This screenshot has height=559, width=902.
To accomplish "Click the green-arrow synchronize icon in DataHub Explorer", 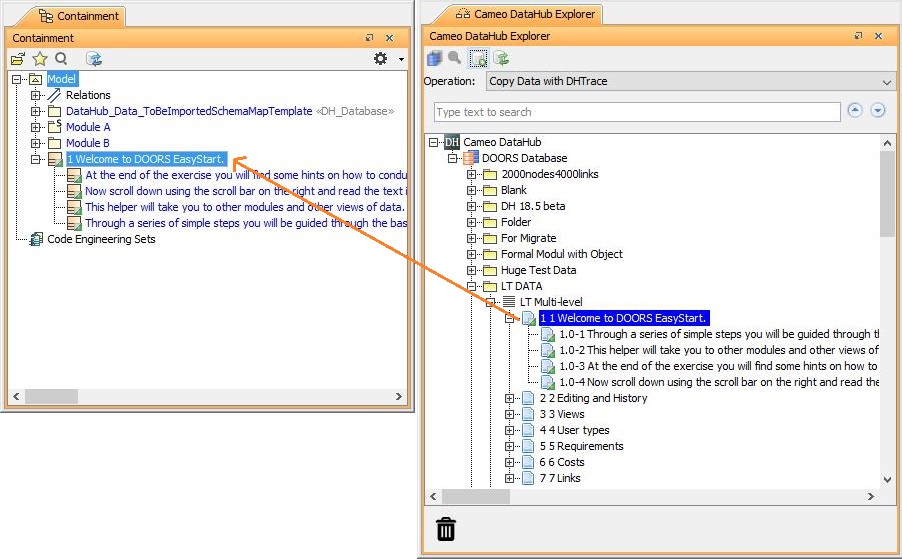I will click(x=502, y=58).
